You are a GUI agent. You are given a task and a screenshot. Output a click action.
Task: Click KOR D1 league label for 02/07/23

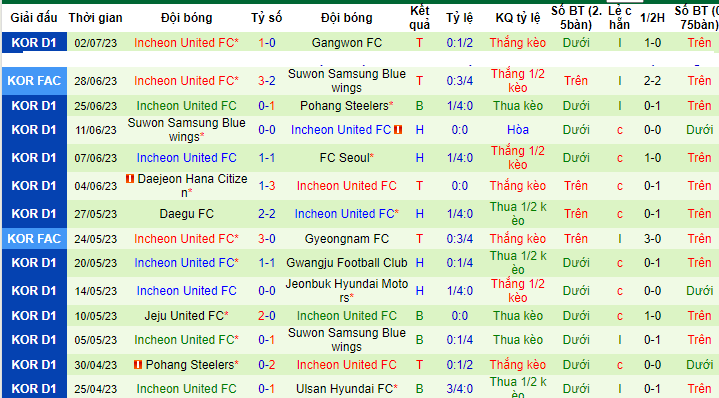34,42
